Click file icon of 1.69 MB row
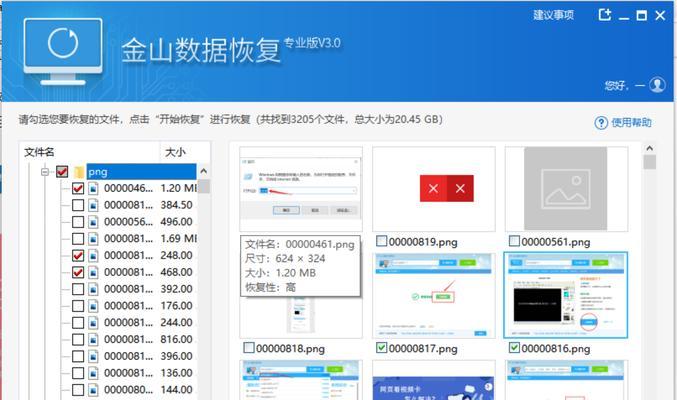Screen dimensions: 677x400 (x=93, y=239)
